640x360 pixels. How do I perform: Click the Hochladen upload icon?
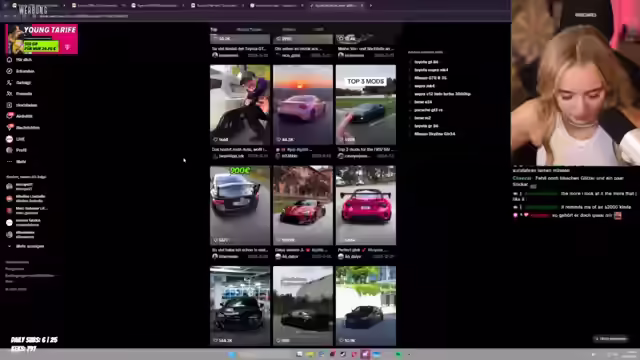(x=9, y=105)
